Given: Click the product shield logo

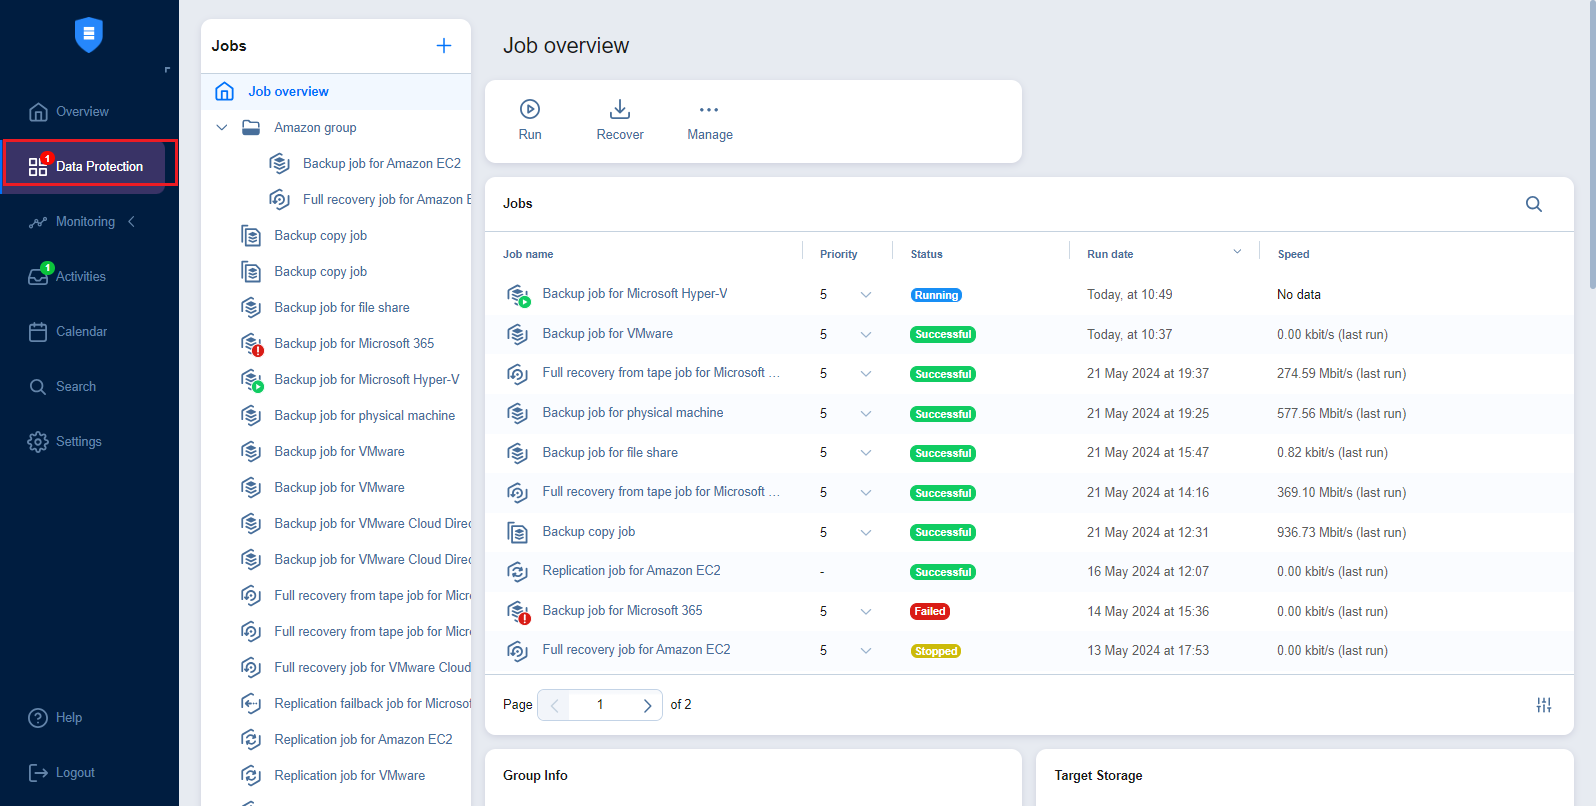Looking at the screenshot, I should tap(89, 35).
